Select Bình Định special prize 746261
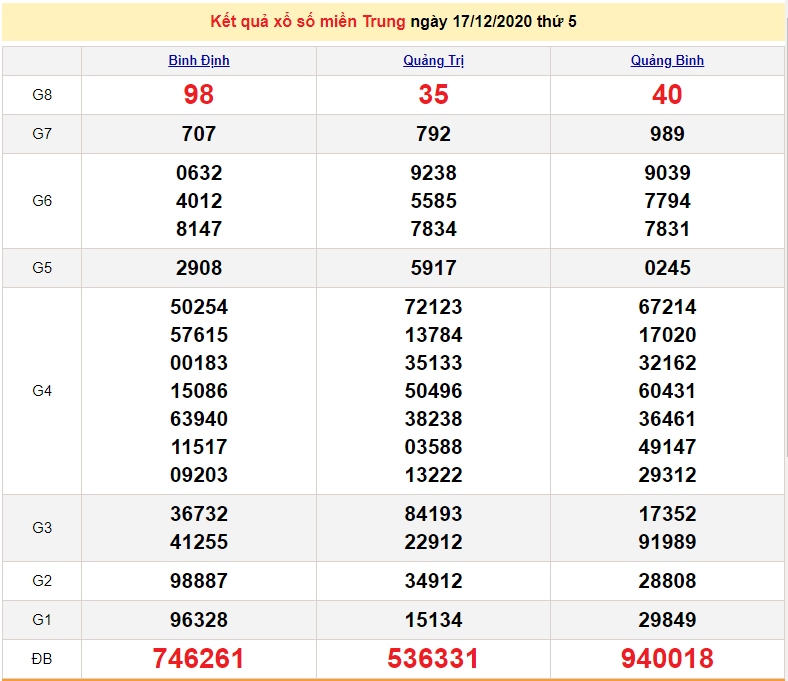The image size is (788, 681). [199, 659]
